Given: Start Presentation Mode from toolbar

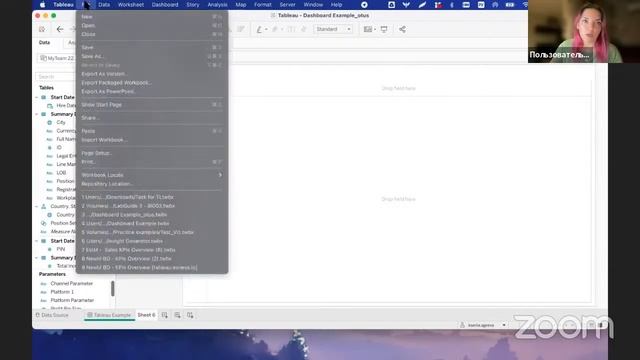Looking at the screenshot, I should (x=384, y=29).
